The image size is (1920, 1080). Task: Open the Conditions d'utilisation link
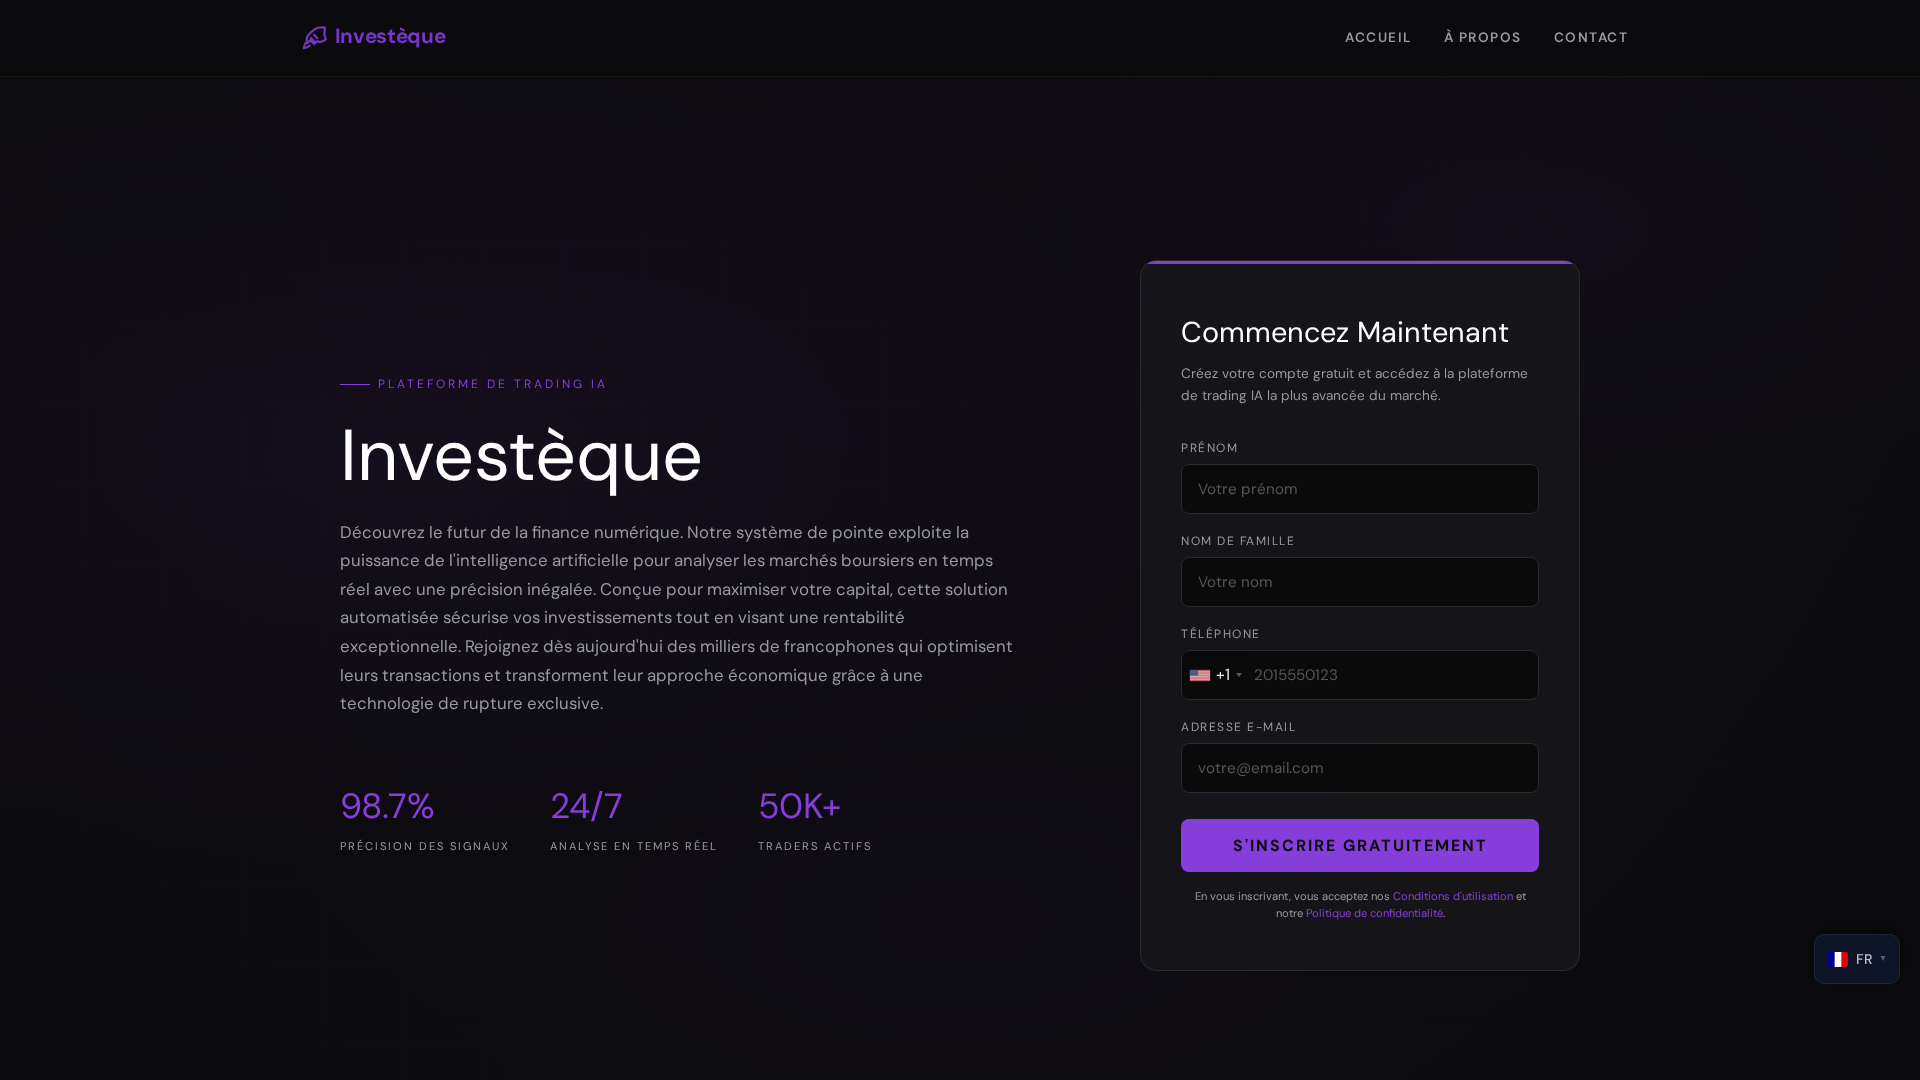pos(1452,896)
